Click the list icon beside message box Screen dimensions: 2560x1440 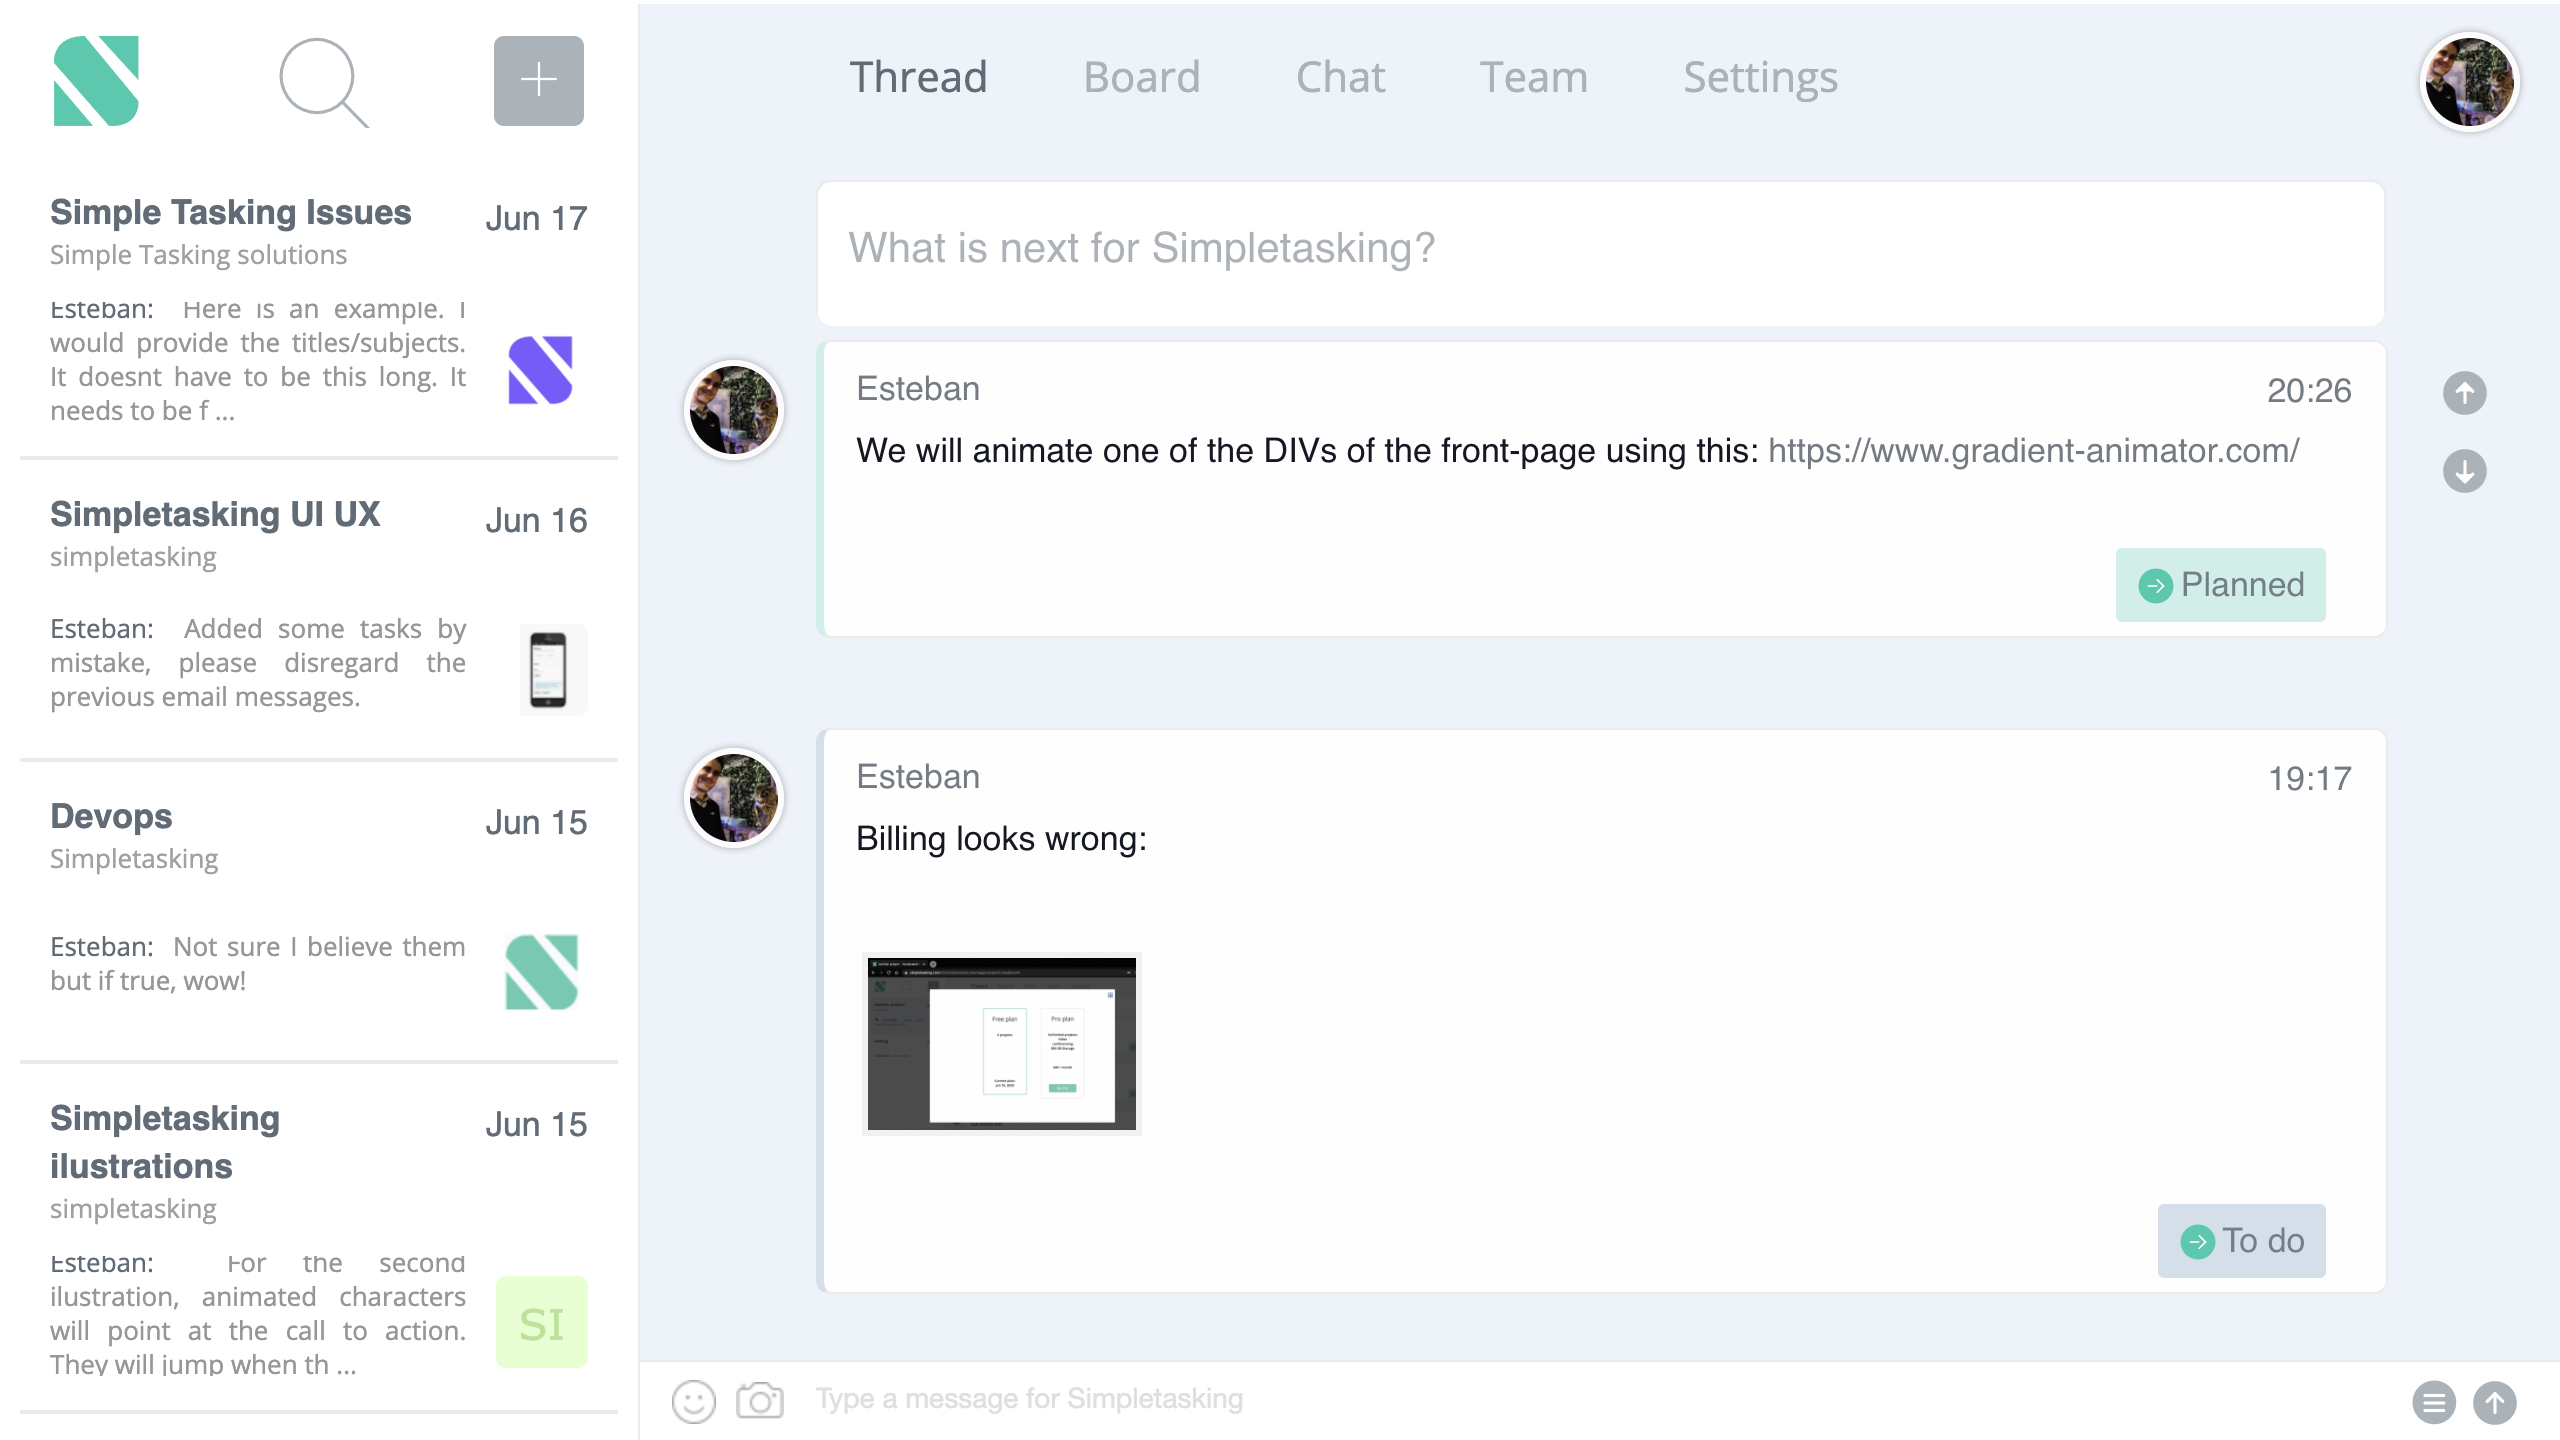coord(2433,1402)
